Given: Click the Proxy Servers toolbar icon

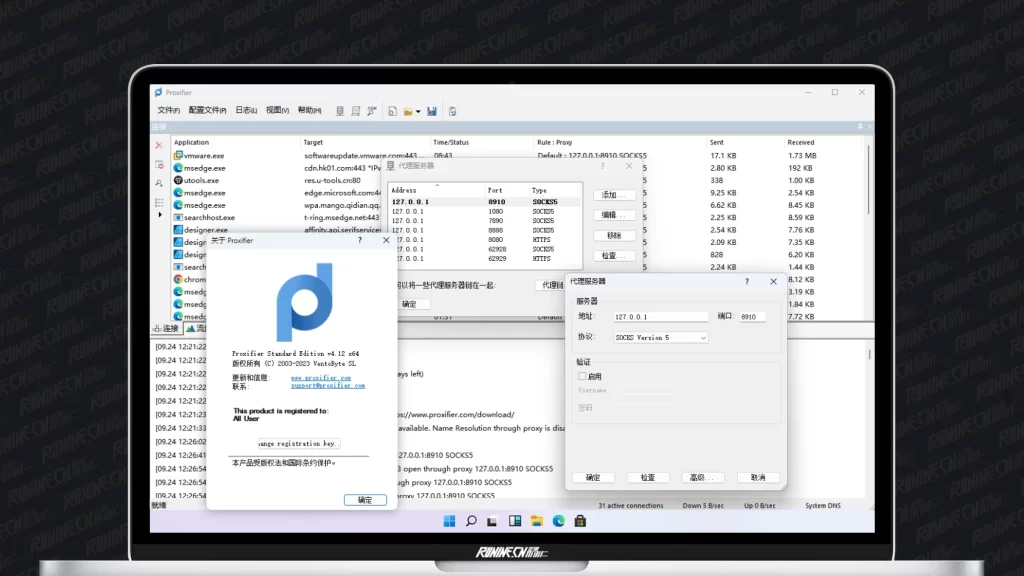Looking at the screenshot, I should pos(340,111).
